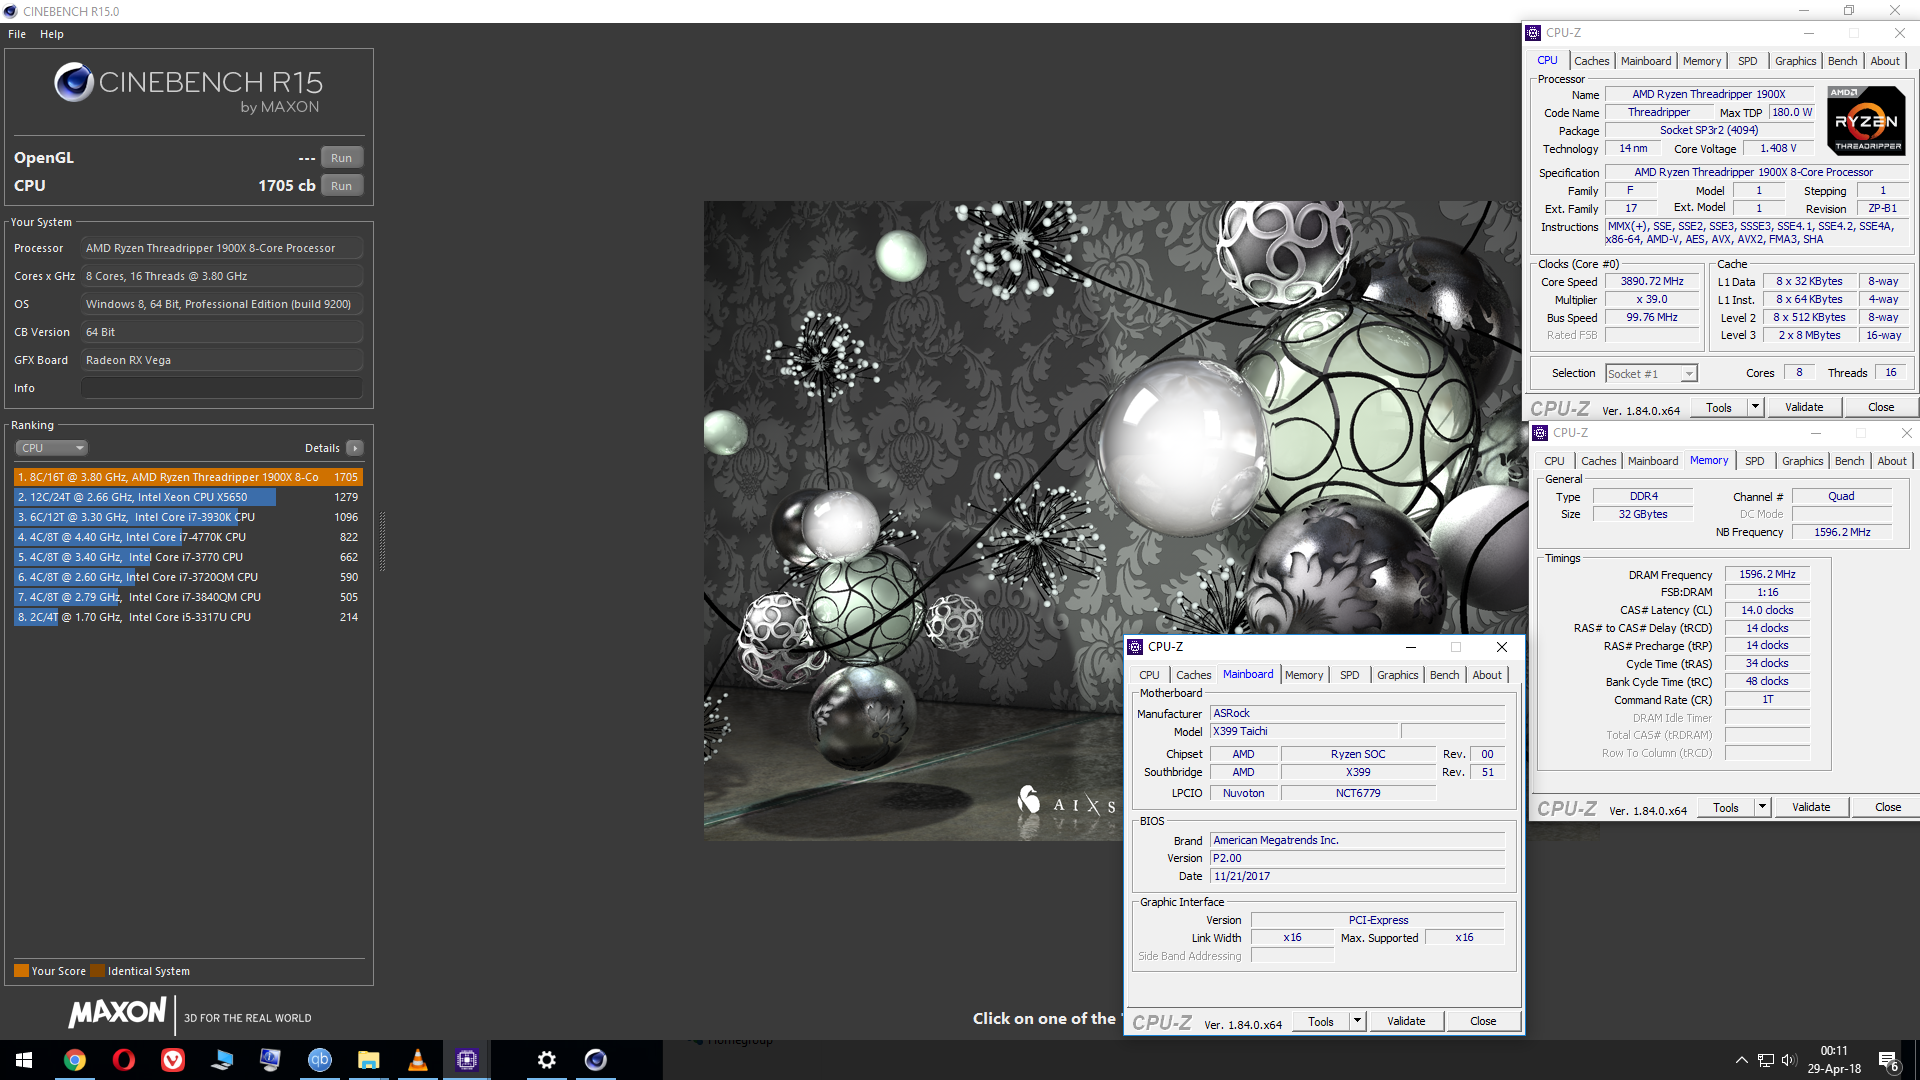Run the CPU benchmark
This screenshot has width=1920, height=1080.
pyautogui.click(x=341, y=186)
